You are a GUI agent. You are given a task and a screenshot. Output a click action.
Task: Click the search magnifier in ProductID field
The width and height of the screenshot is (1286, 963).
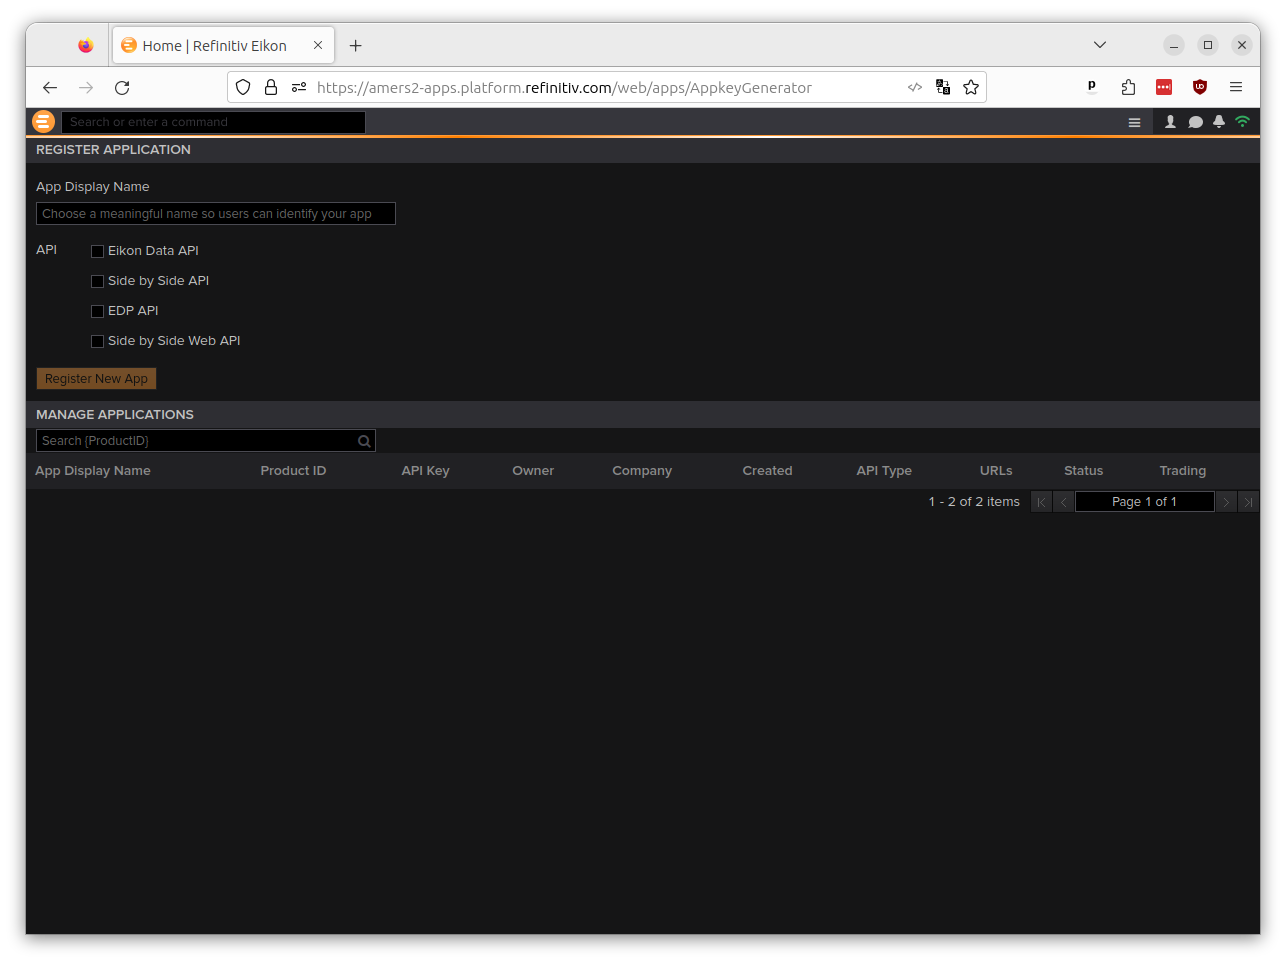coord(364,441)
